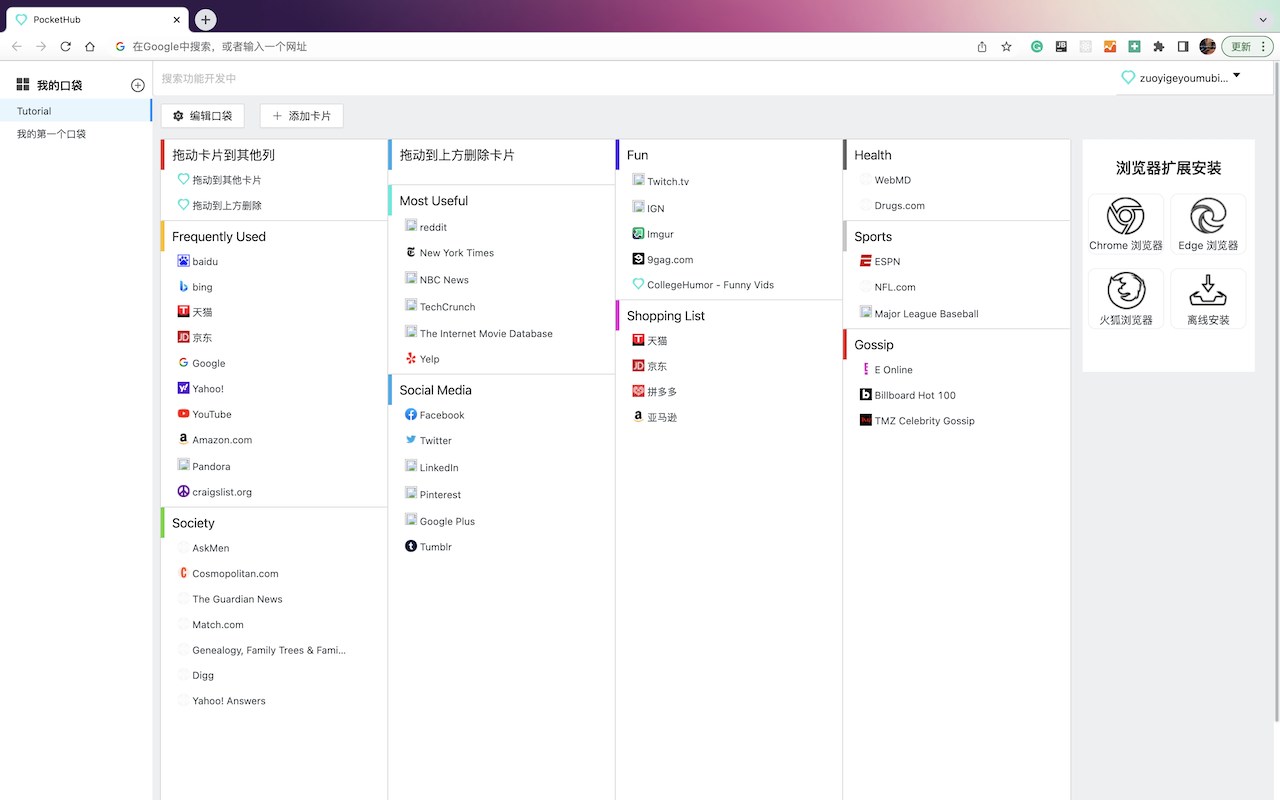Click the 编辑口袋 button
1280x800 pixels.
pos(202,116)
